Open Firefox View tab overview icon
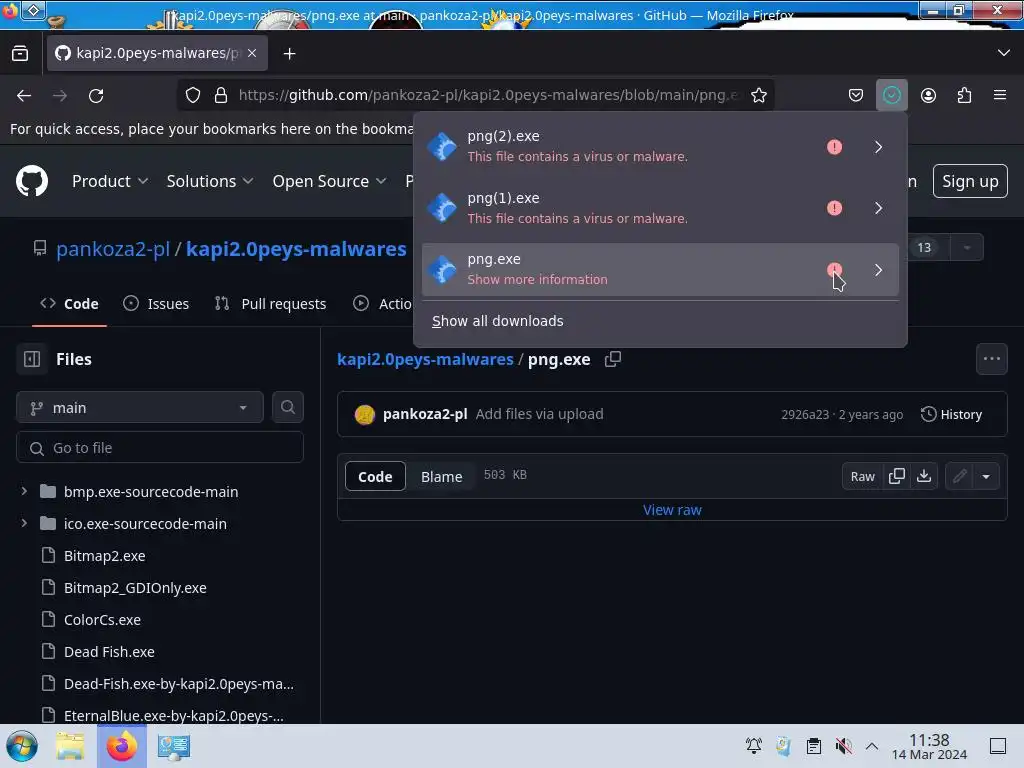1024x768 pixels. [20, 54]
